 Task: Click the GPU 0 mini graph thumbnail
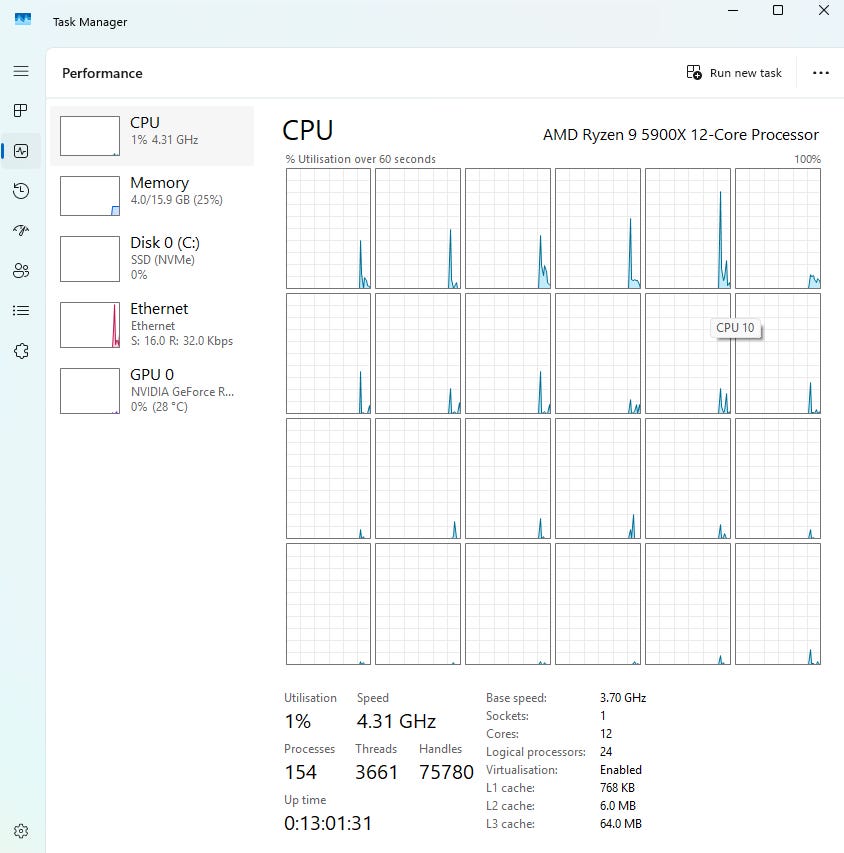[x=90, y=391]
